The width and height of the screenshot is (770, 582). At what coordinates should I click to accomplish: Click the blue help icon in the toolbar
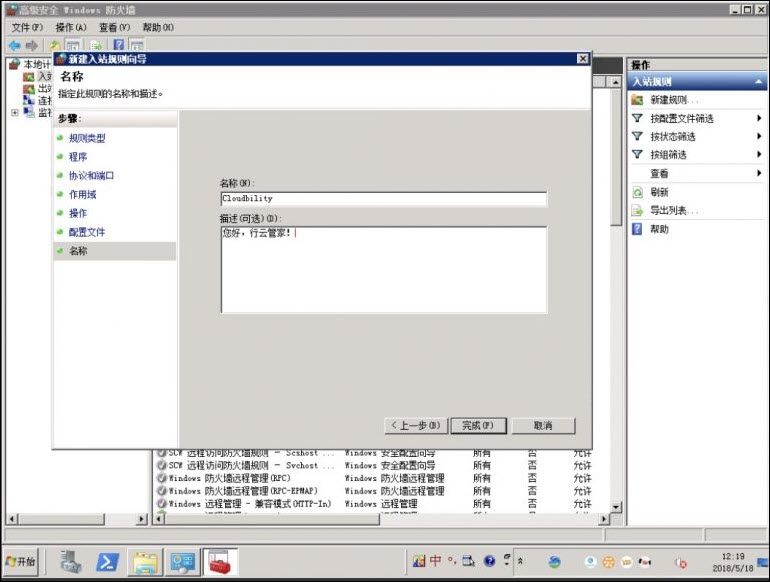tap(118, 45)
